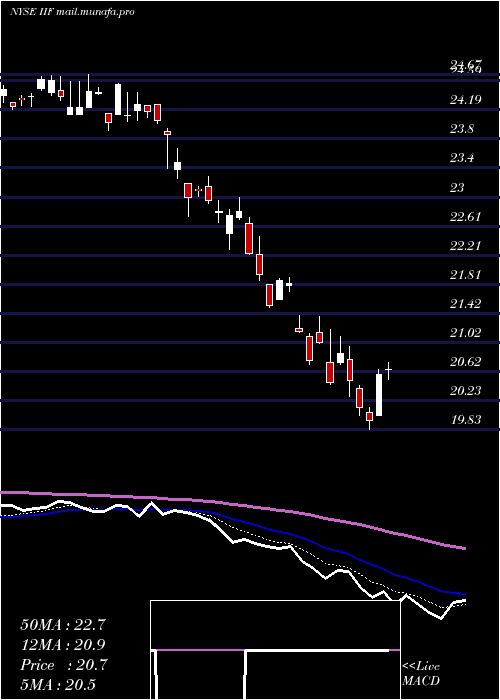Click the 'NYSE IIF mail.munafa.pro' title text

72,12
